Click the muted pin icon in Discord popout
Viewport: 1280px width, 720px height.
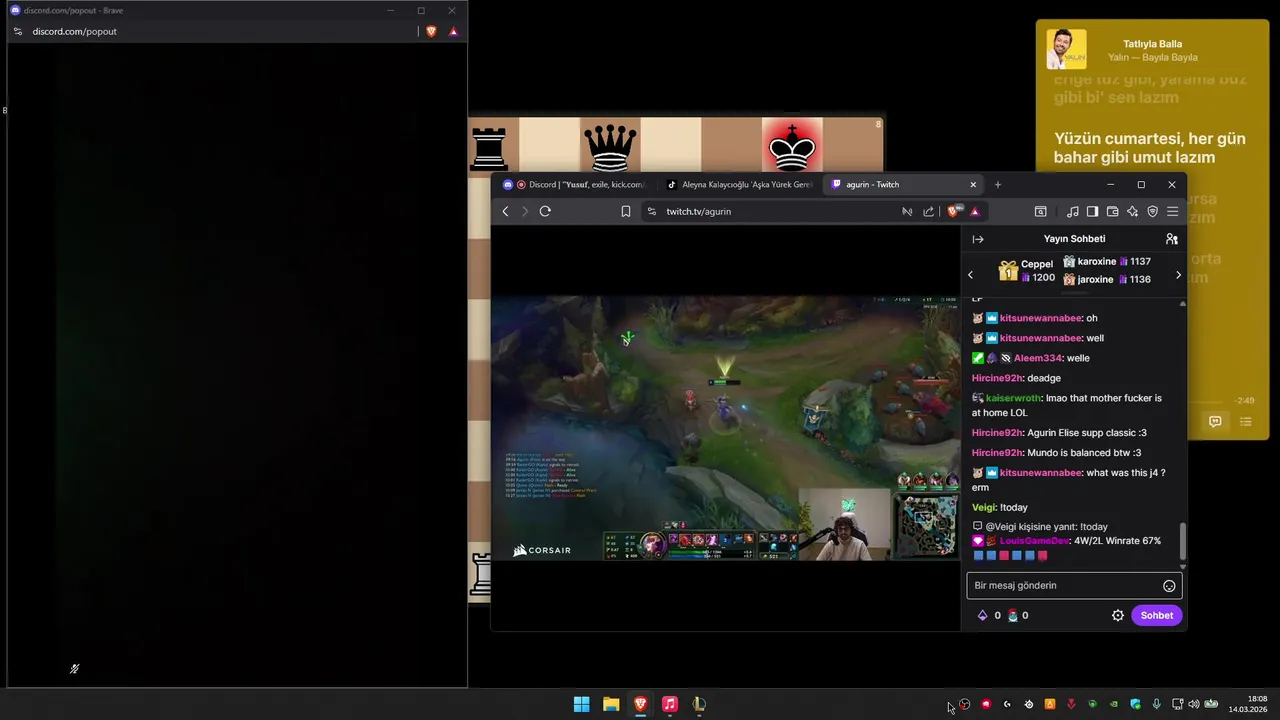point(74,669)
